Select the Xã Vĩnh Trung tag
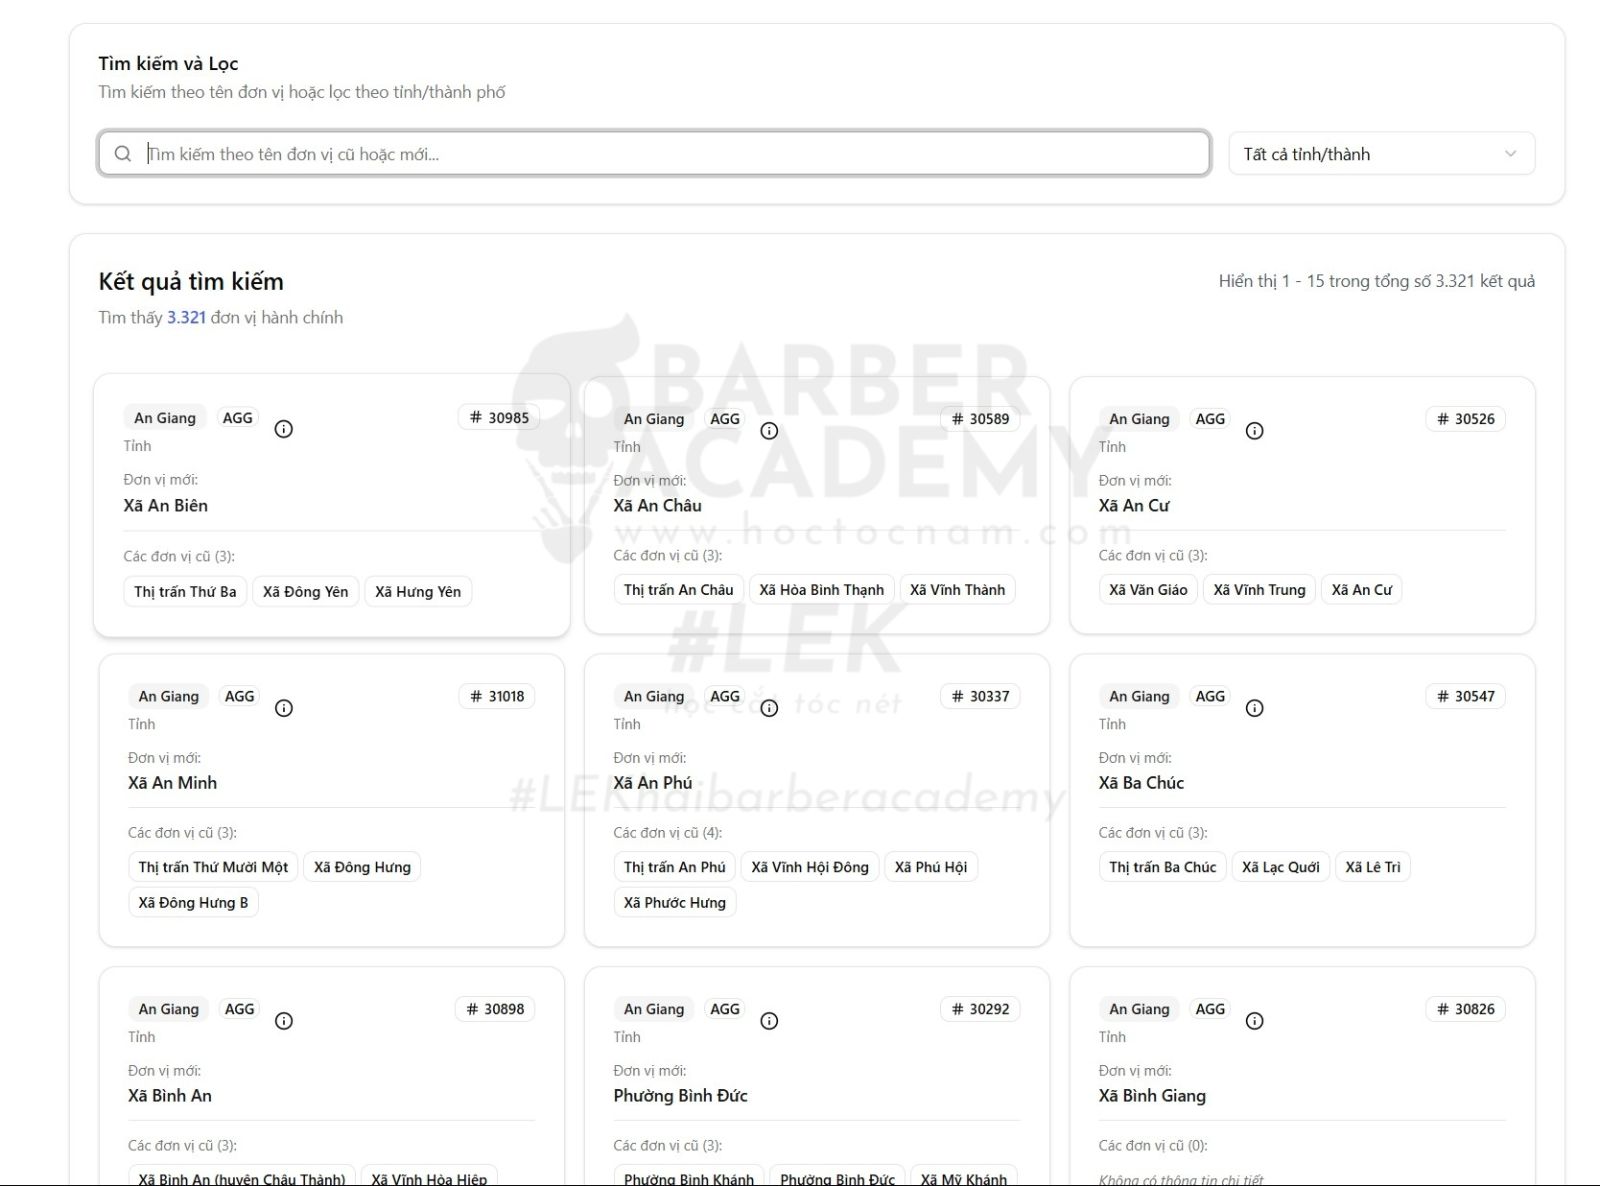Viewport: 1600px width, 1186px height. click(x=1259, y=590)
